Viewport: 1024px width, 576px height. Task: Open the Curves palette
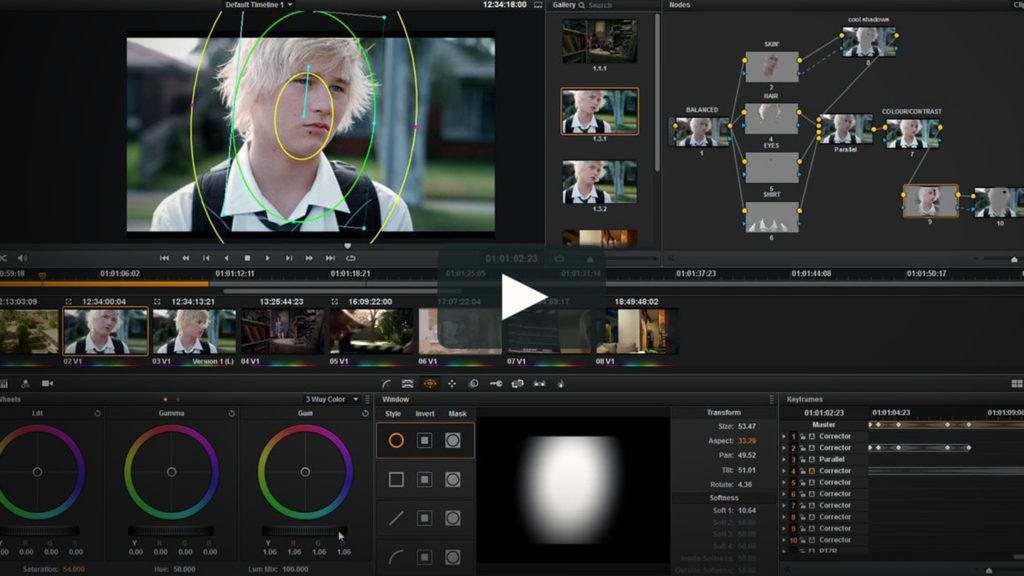385,384
